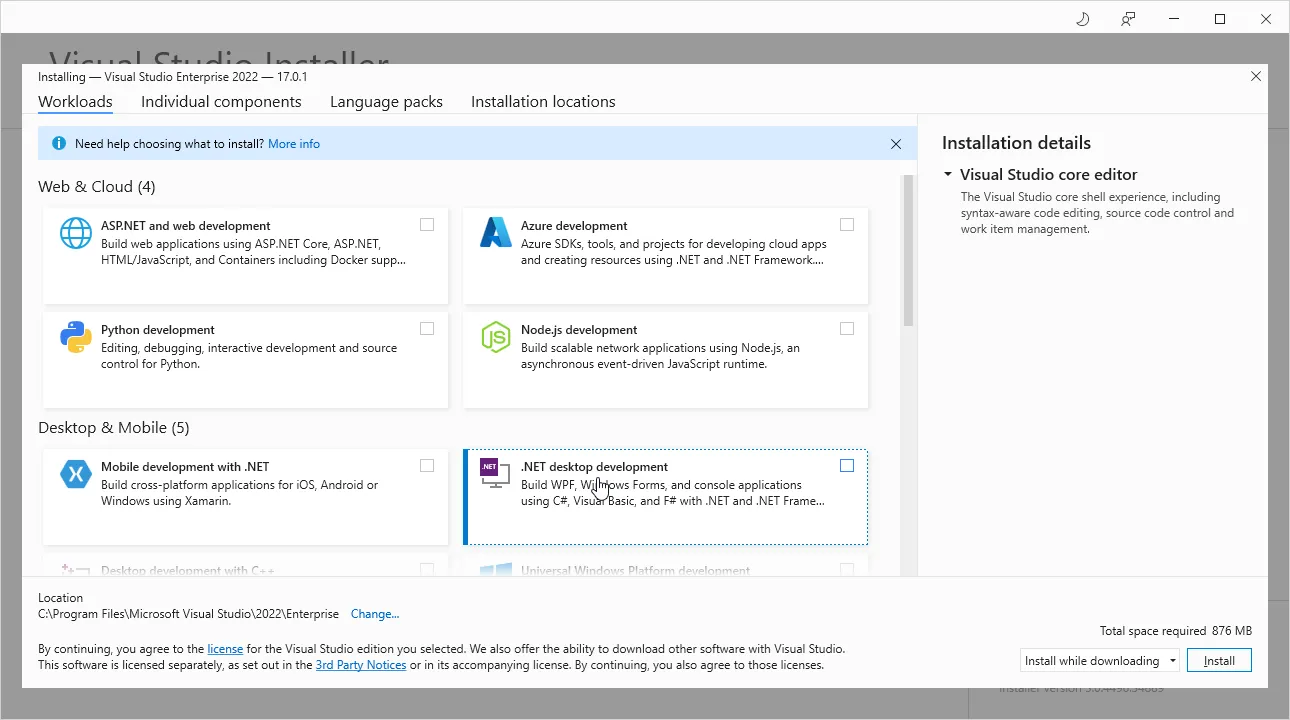The height and width of the screenshot is (720, 1290).
Task: Go to the Installation locations tab
Action: (543, 102)
